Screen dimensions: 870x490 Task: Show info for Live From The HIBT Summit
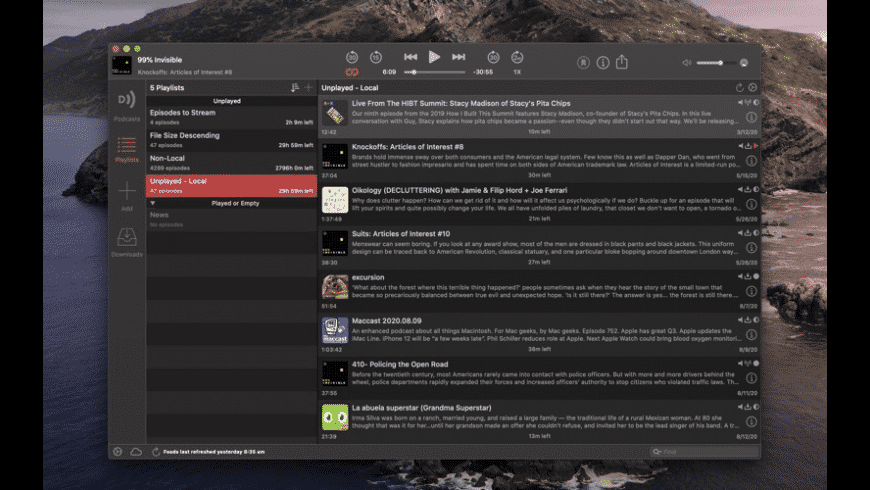click(751, 117)
